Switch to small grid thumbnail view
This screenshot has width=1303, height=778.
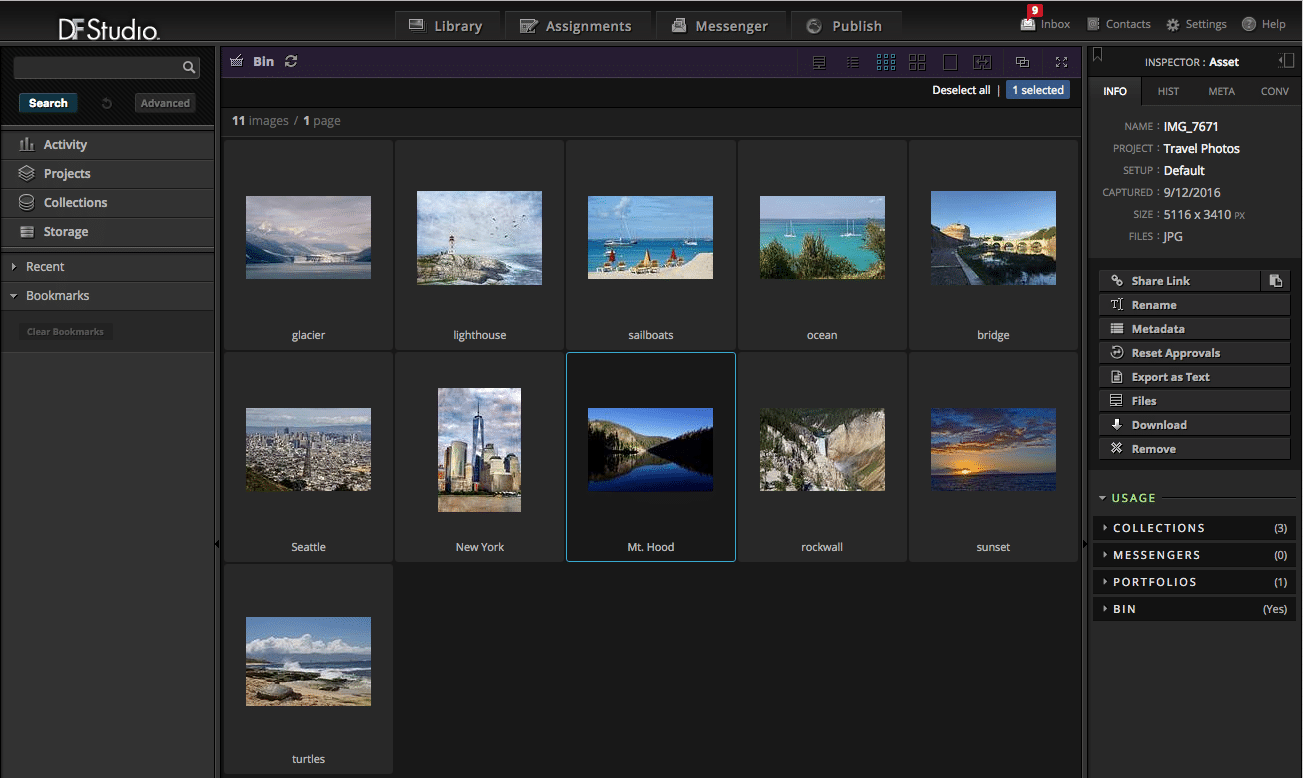click(885, 62)
